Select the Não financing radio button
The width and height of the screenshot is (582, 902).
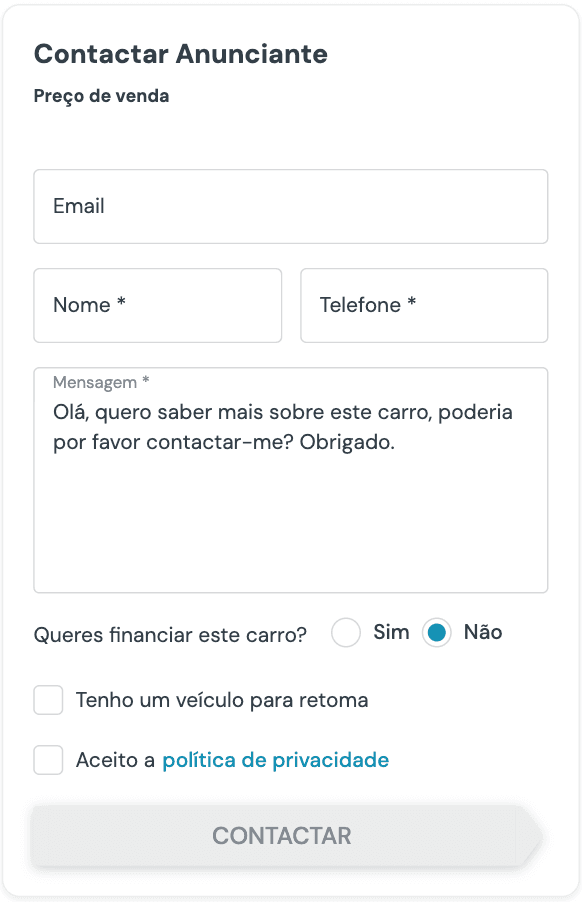pos(437,633)
